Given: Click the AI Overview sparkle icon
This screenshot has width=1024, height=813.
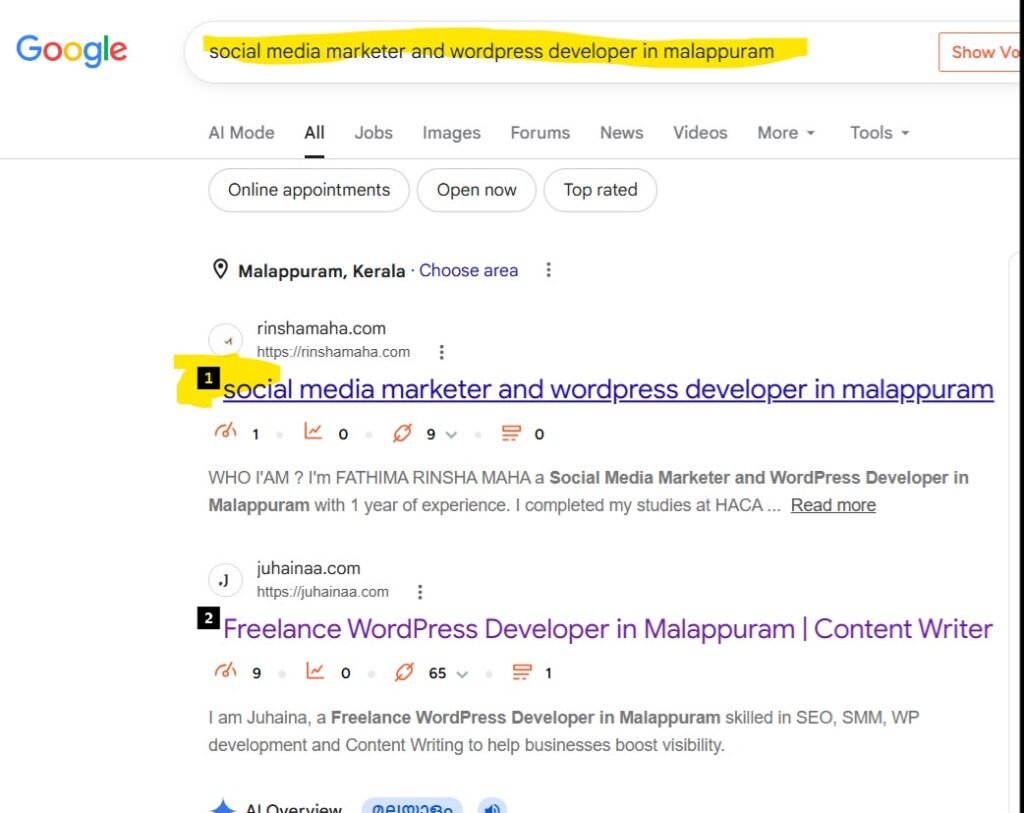Looking at the screenshot, I should coord(223,806).
